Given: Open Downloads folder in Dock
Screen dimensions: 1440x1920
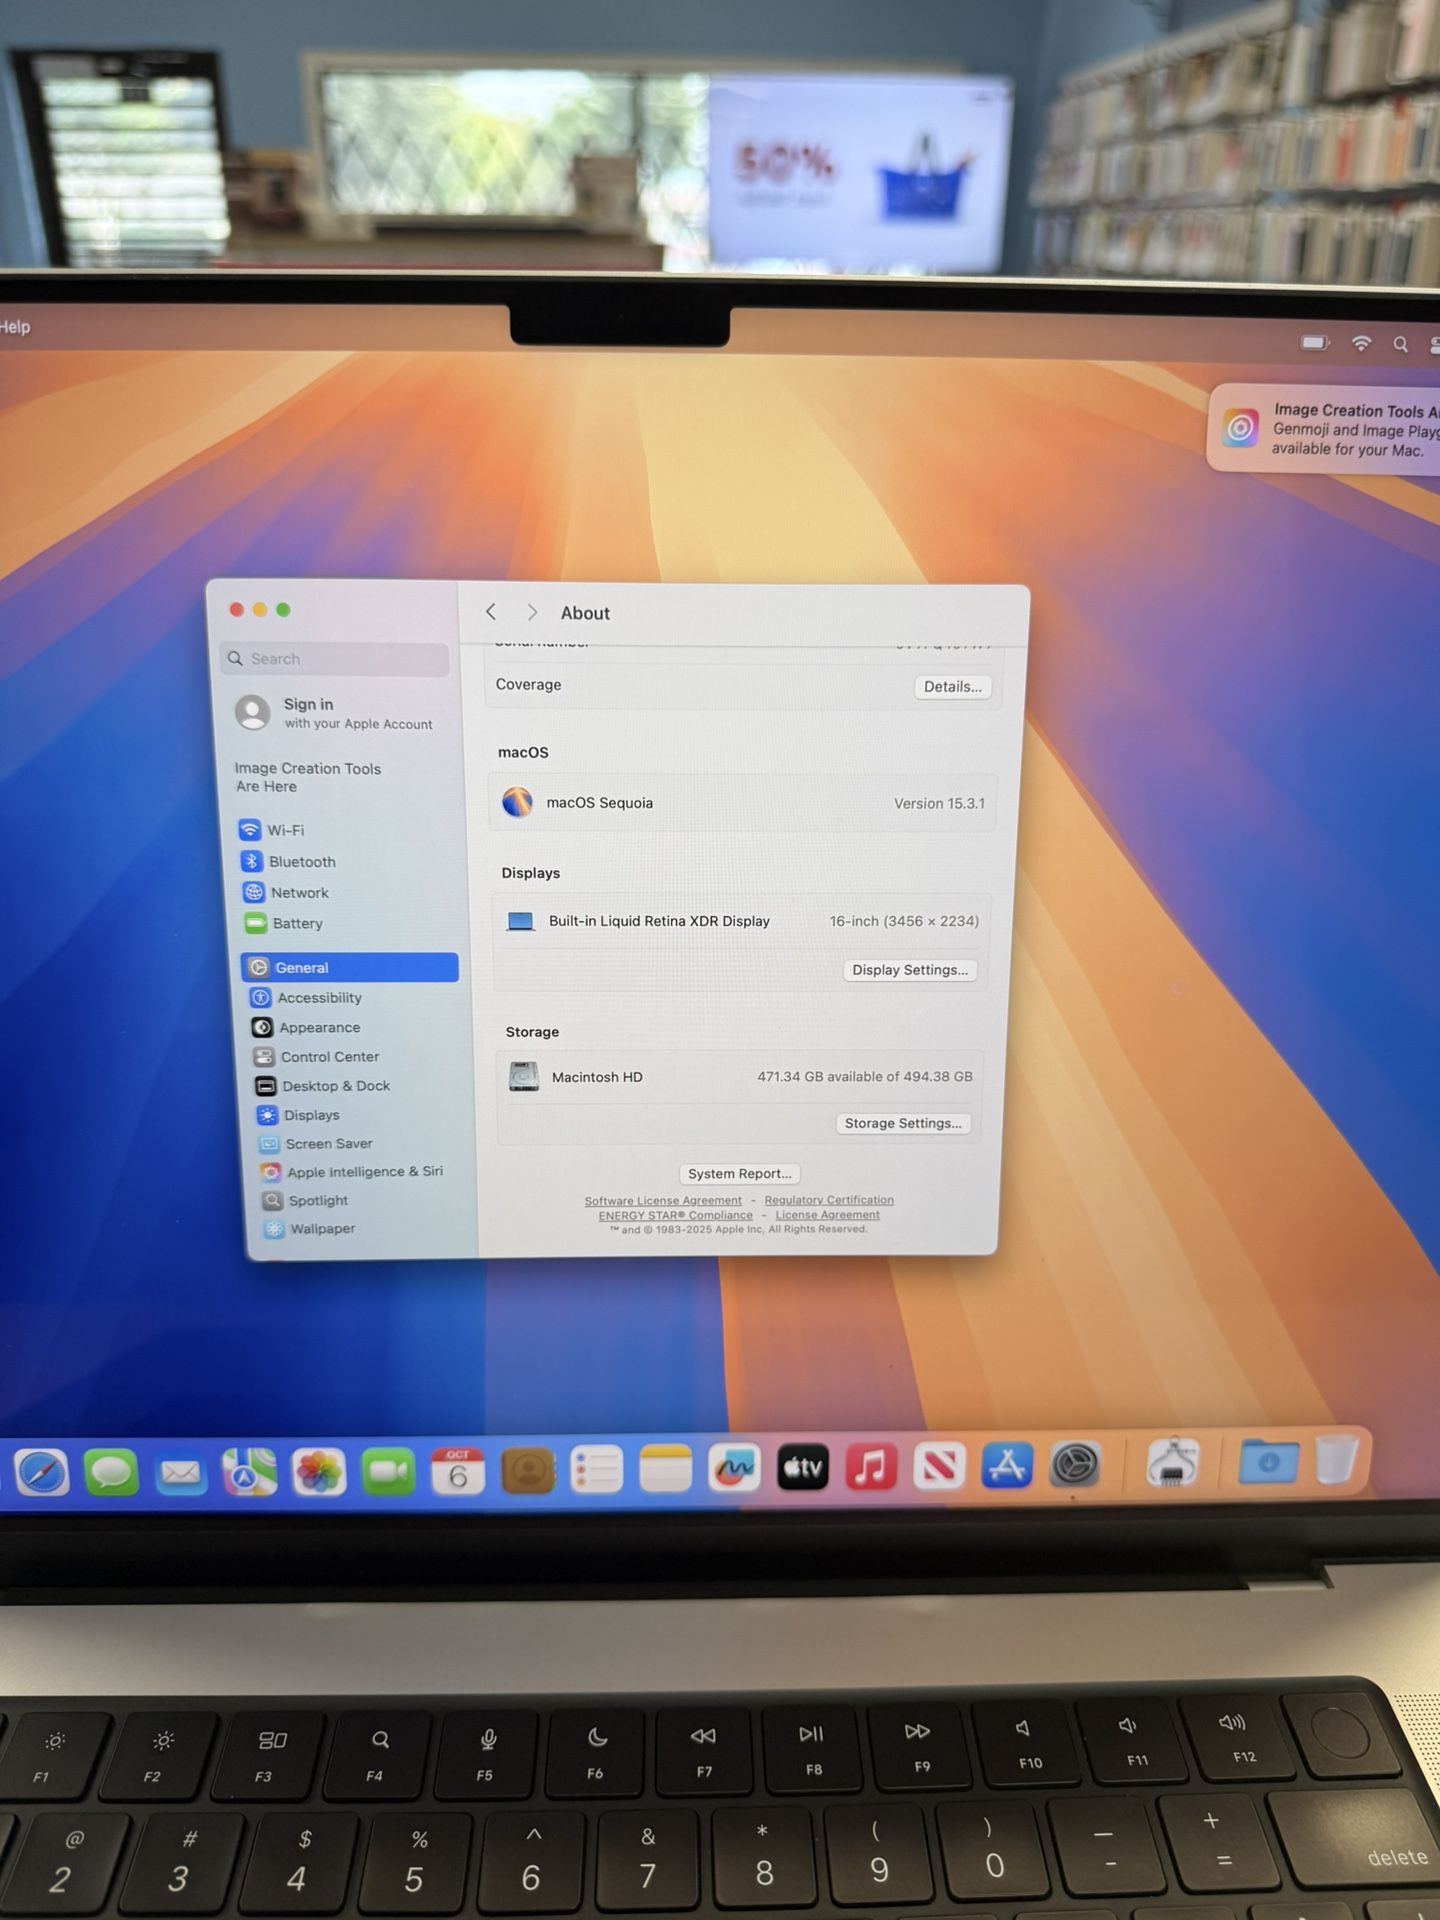Looking at the screenshot, I should [x=1268, y=1462].
